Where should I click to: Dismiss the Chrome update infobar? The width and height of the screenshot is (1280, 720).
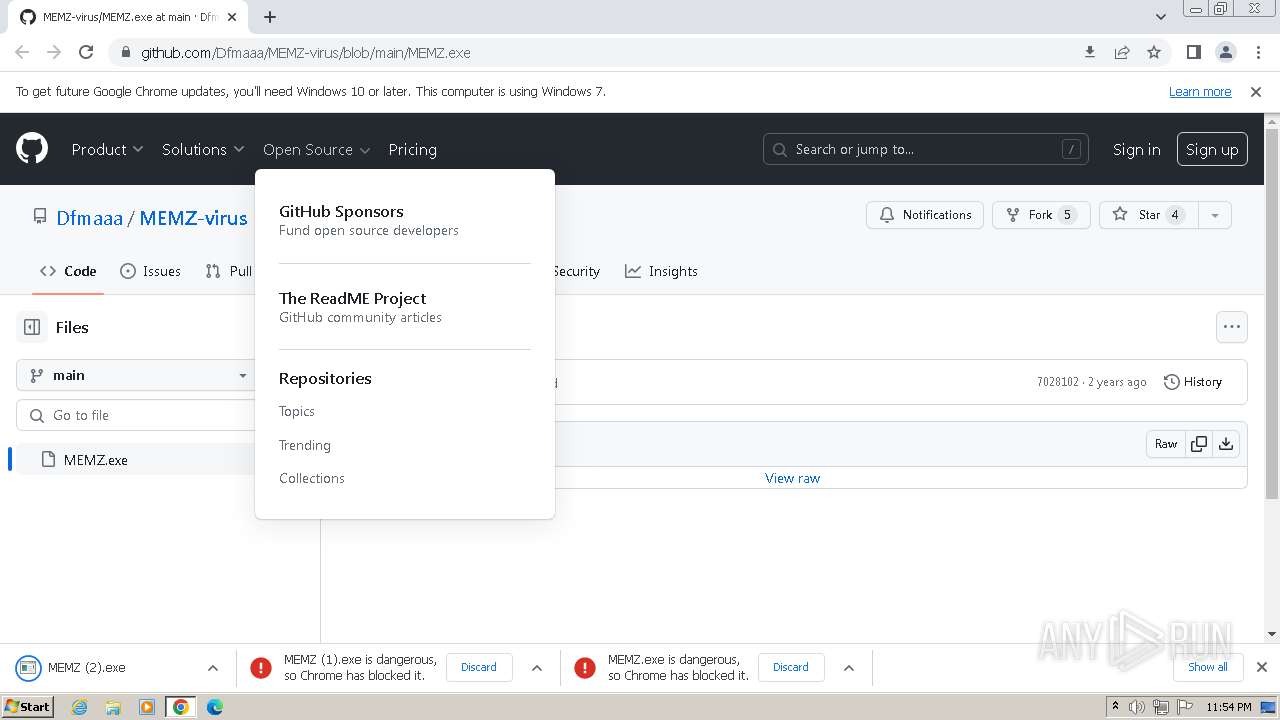1256,91
